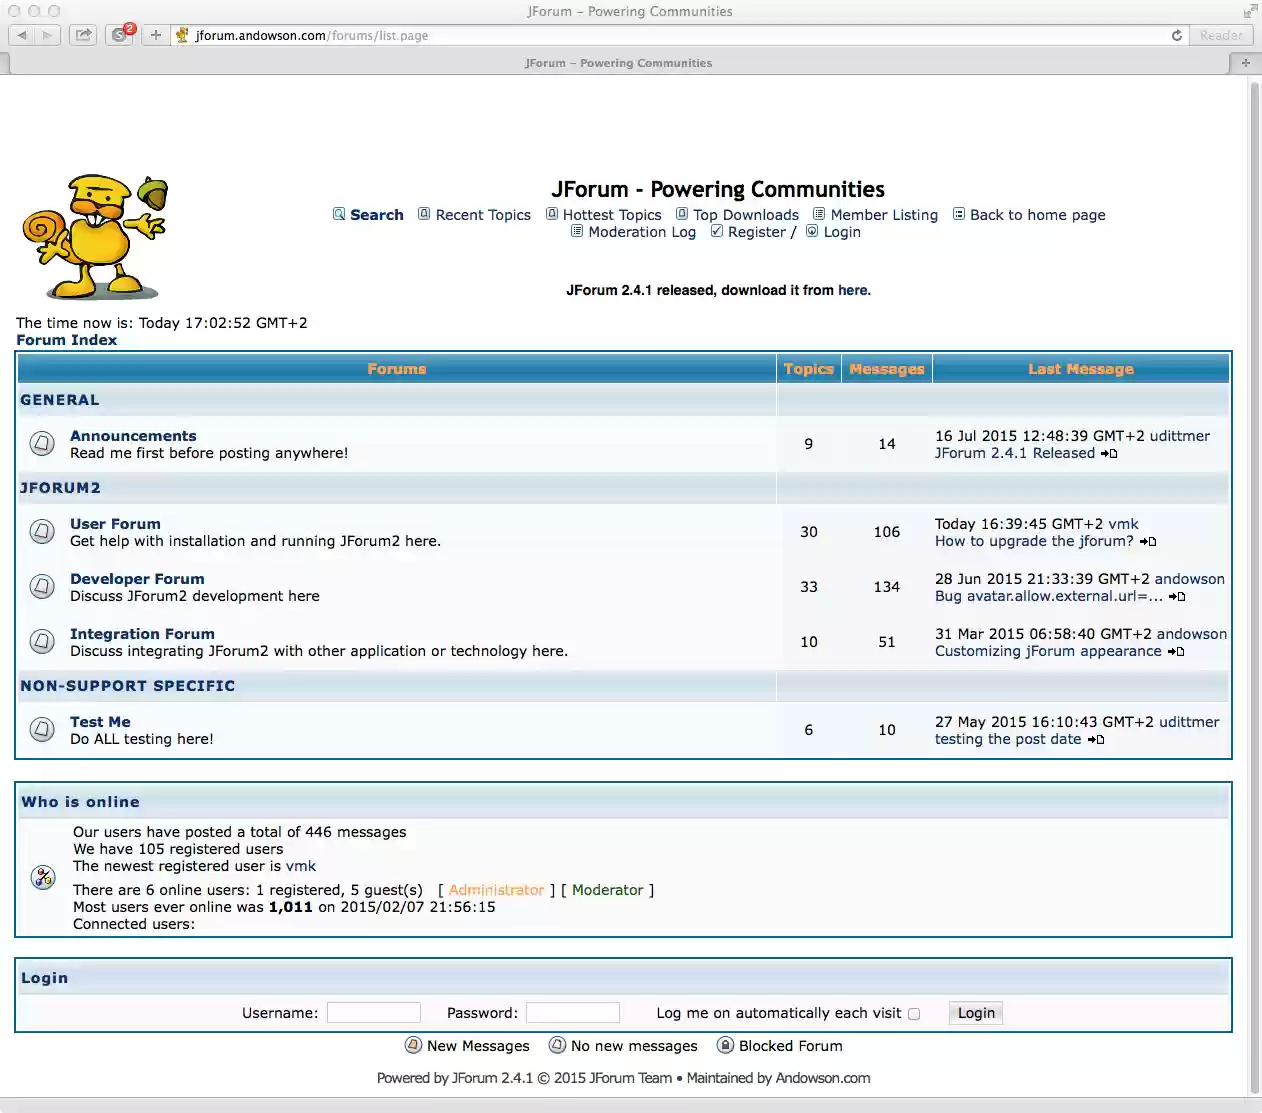Viewport: 1262px width, 1113px height.
Task: Focus the Password input field
Action: (573, 1013)
